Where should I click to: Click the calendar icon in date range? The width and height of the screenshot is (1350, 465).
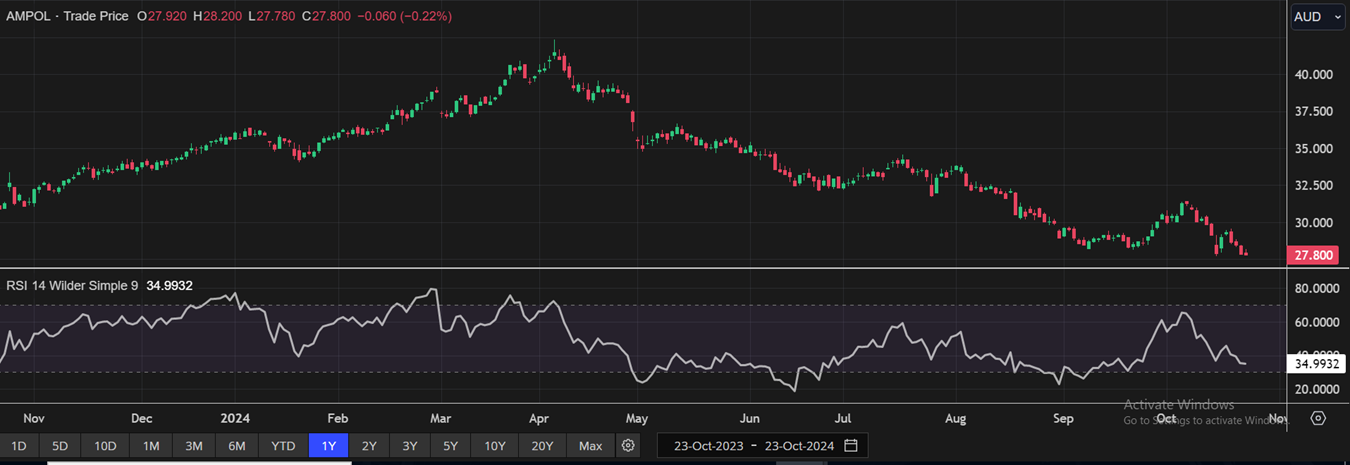851,445
